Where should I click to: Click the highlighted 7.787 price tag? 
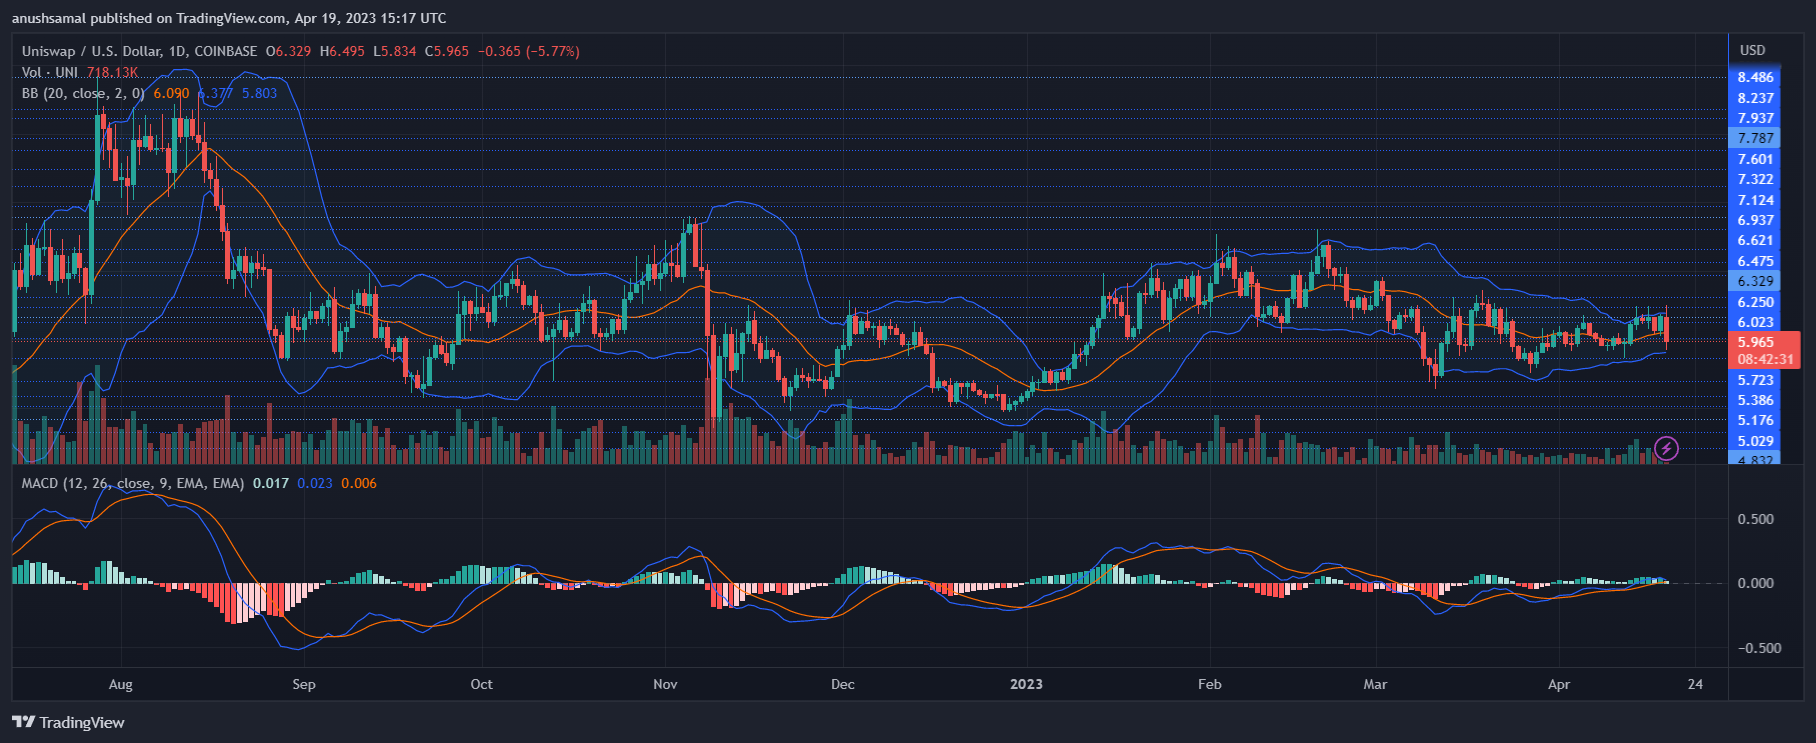(1755, 138)
